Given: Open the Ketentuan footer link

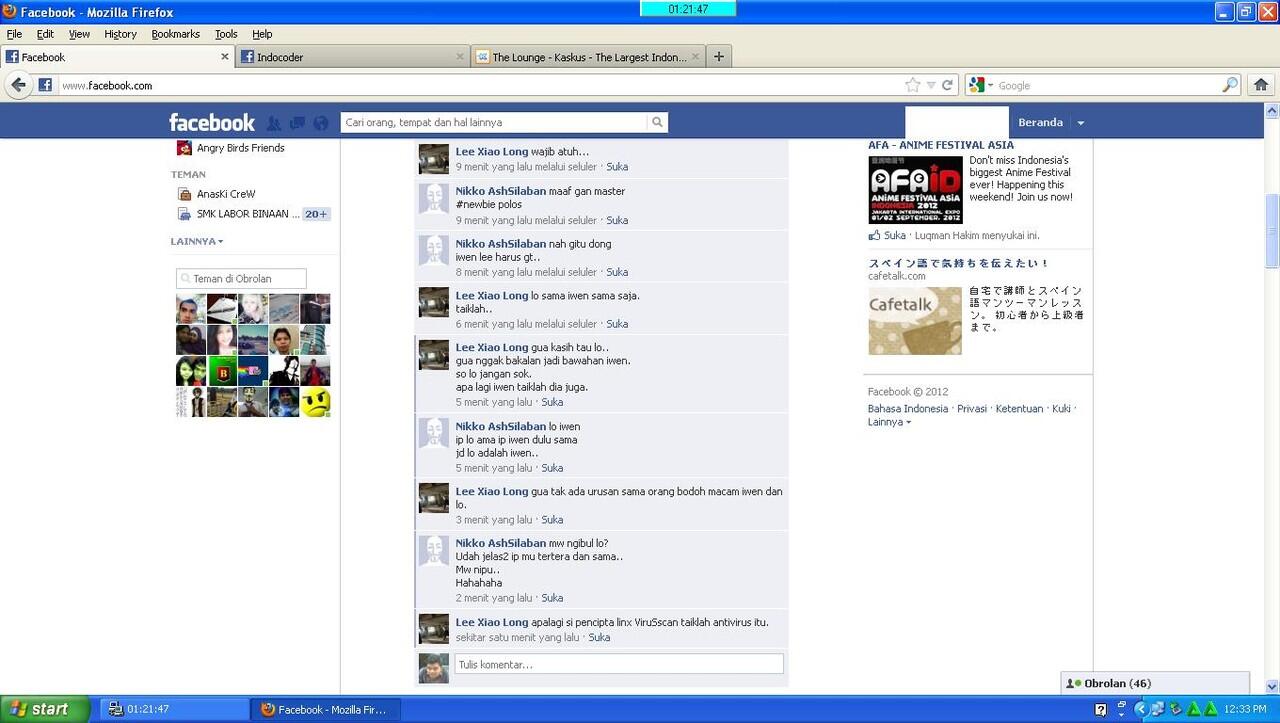Looking at the screenshot, I should tap(1019, 409).
